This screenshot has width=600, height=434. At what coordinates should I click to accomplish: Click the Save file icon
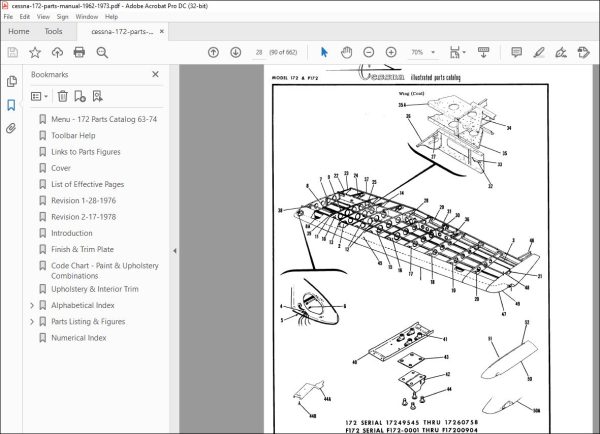[x=13, y=52]
